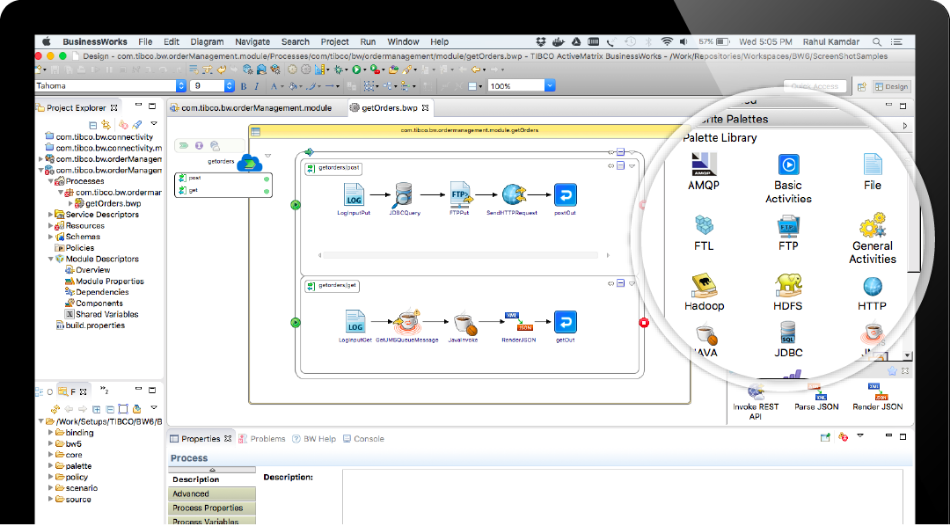950x525 pixels.
Task: Select the RenderJSON activity on canvas
Action: [x=518, y=322]
